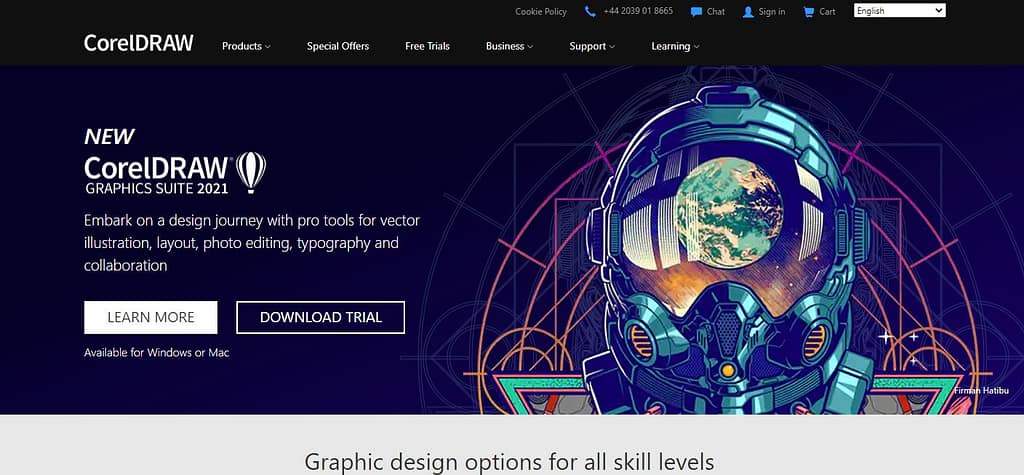Click the Sign in link text
1024x475 pixels.
772,12
